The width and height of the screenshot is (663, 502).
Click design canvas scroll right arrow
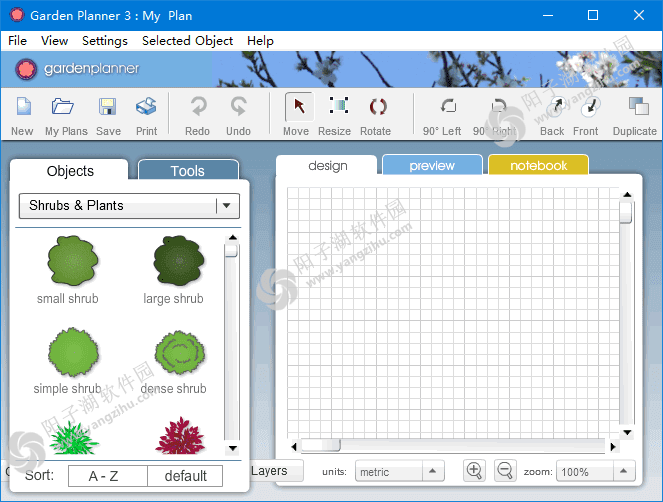(613, 446)
